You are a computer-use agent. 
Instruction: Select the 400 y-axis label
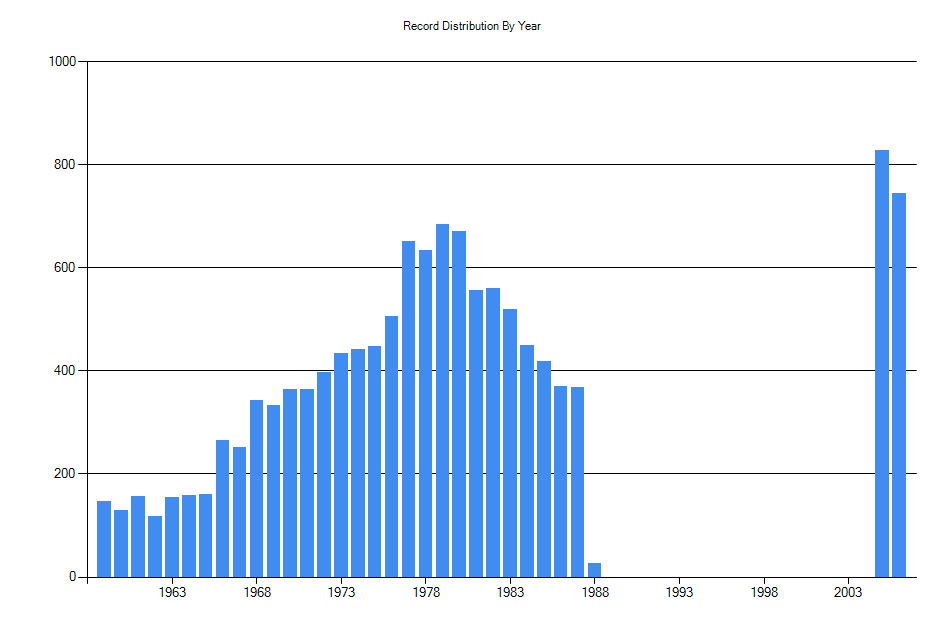[x=64, y=371]
